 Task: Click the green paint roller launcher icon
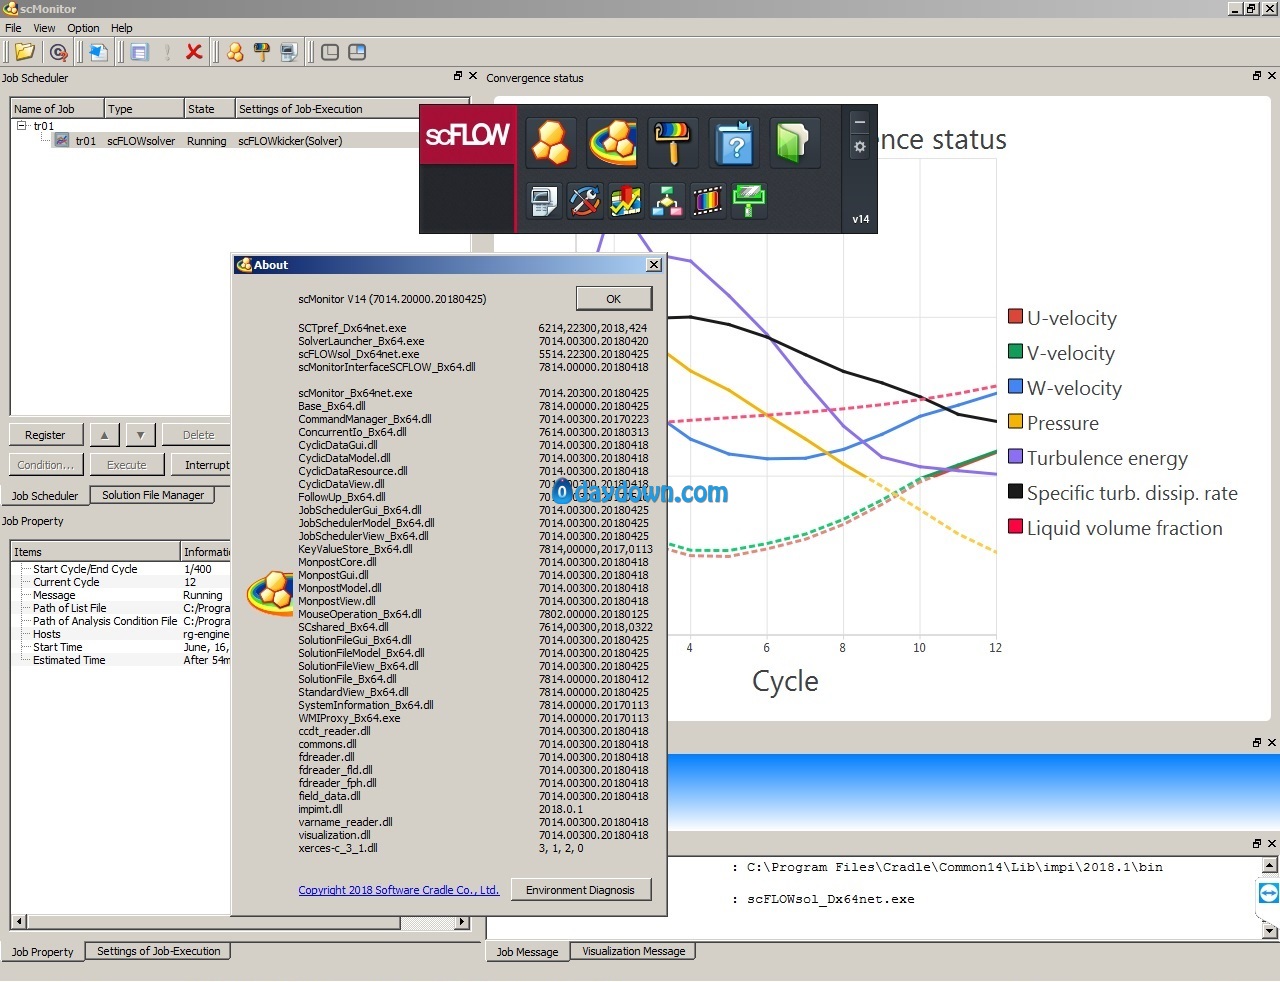pos(749,201)
